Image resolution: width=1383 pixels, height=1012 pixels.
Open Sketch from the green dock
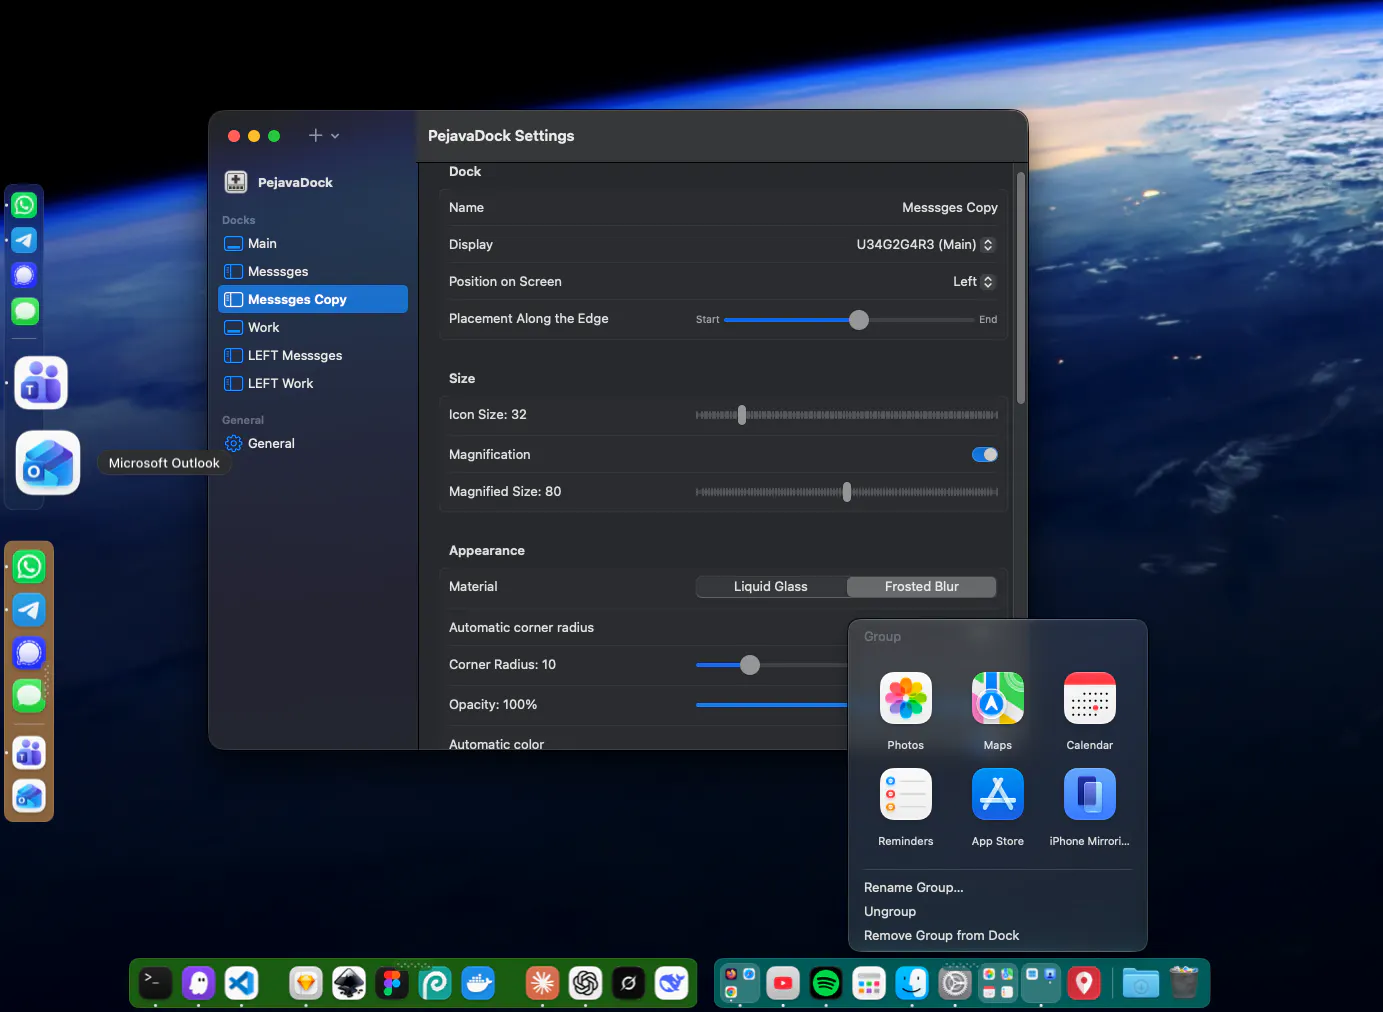tap(306, 984)
